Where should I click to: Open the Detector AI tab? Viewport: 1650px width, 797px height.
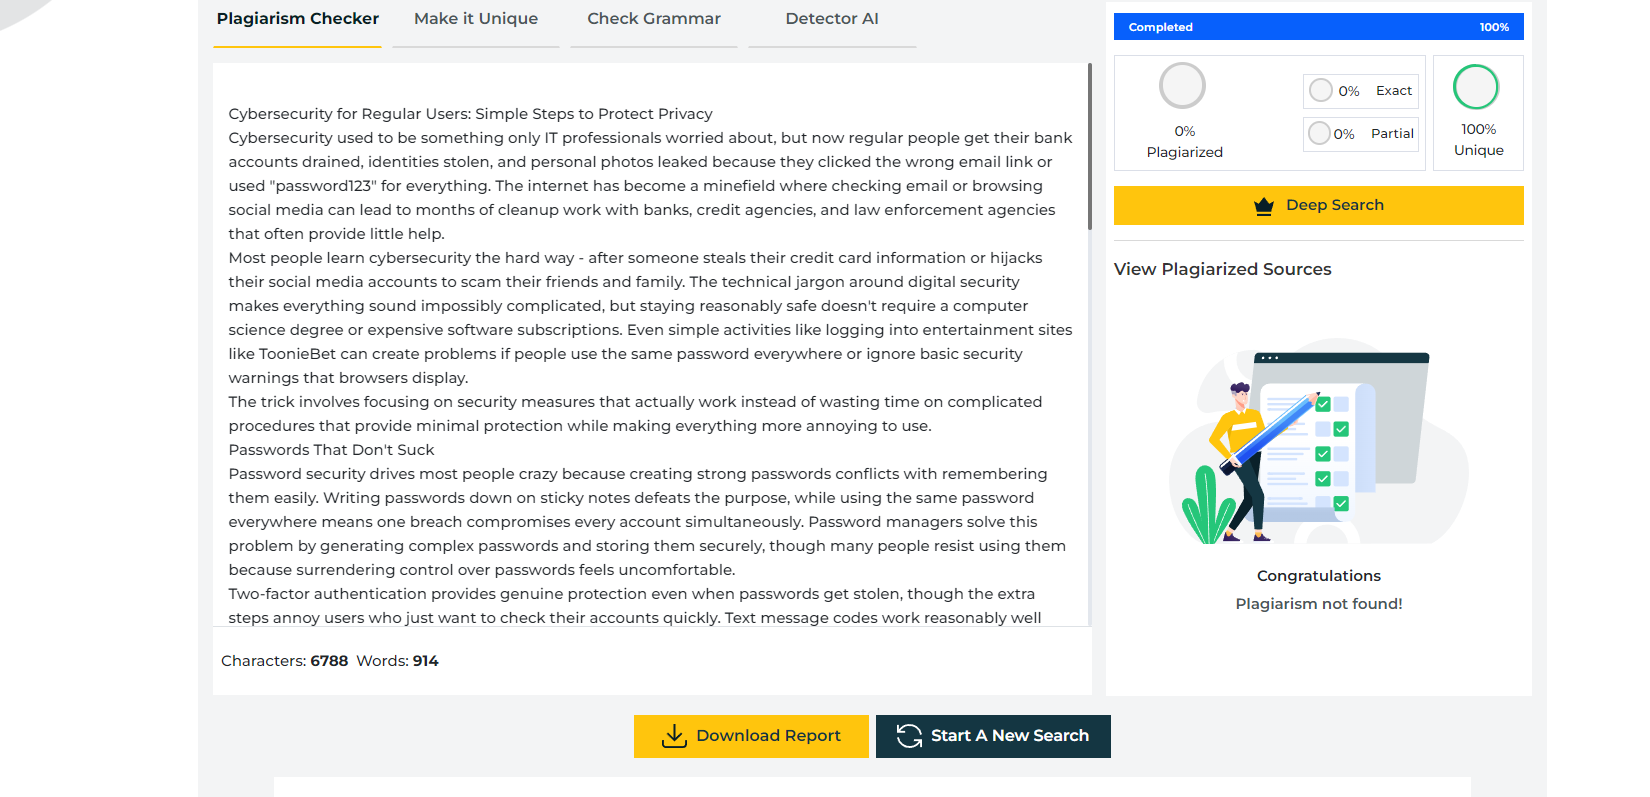832,19
